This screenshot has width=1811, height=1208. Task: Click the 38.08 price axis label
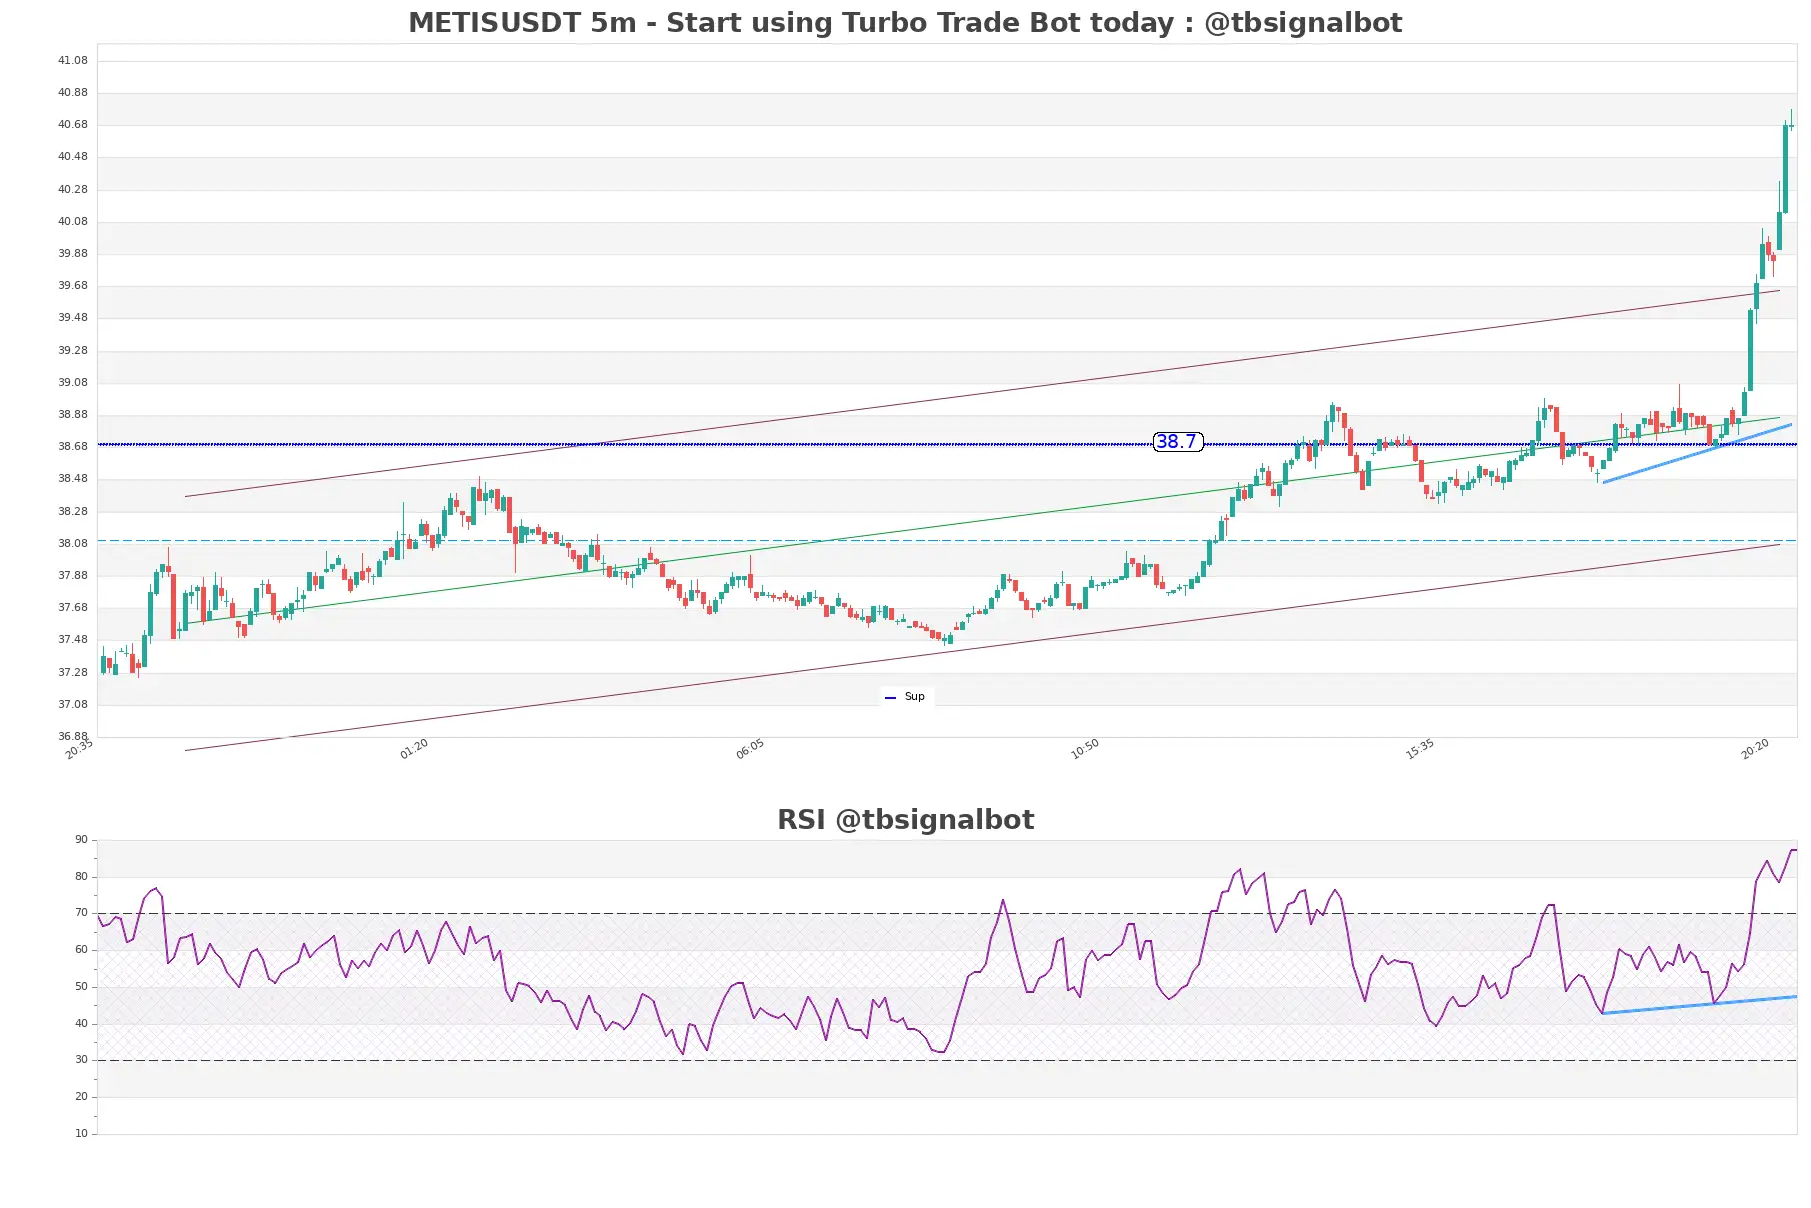tap(72, 544)
